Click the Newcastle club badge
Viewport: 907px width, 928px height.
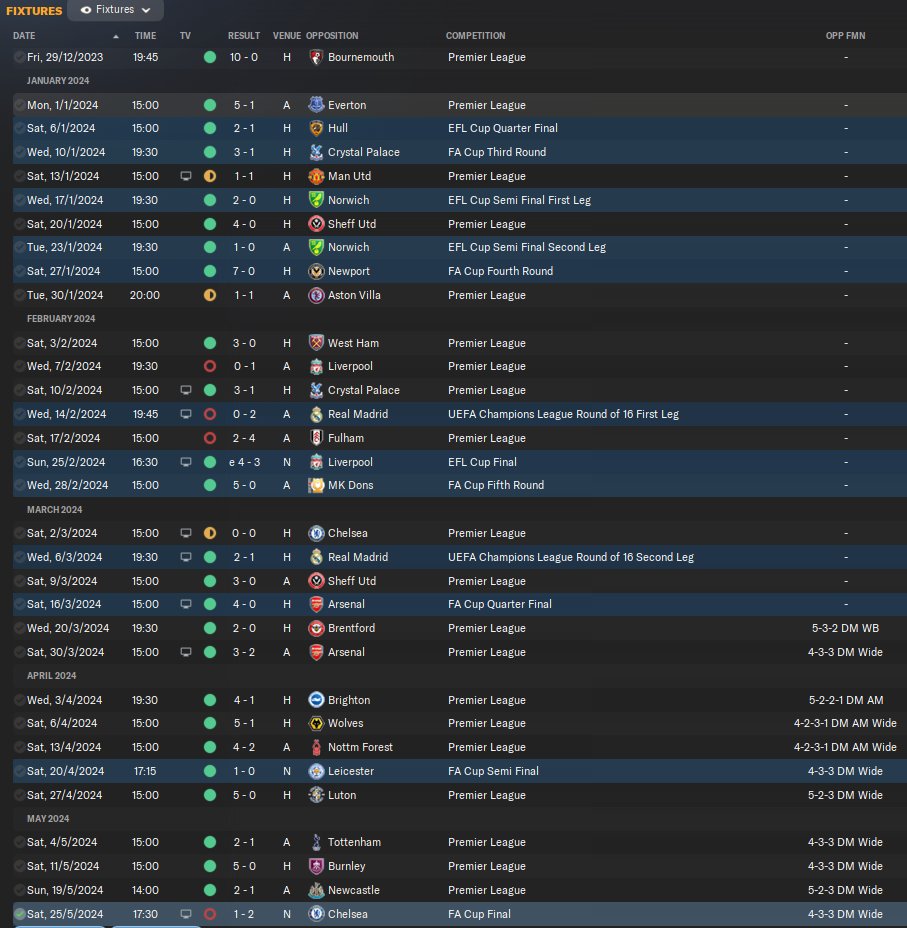pos(317,890)
